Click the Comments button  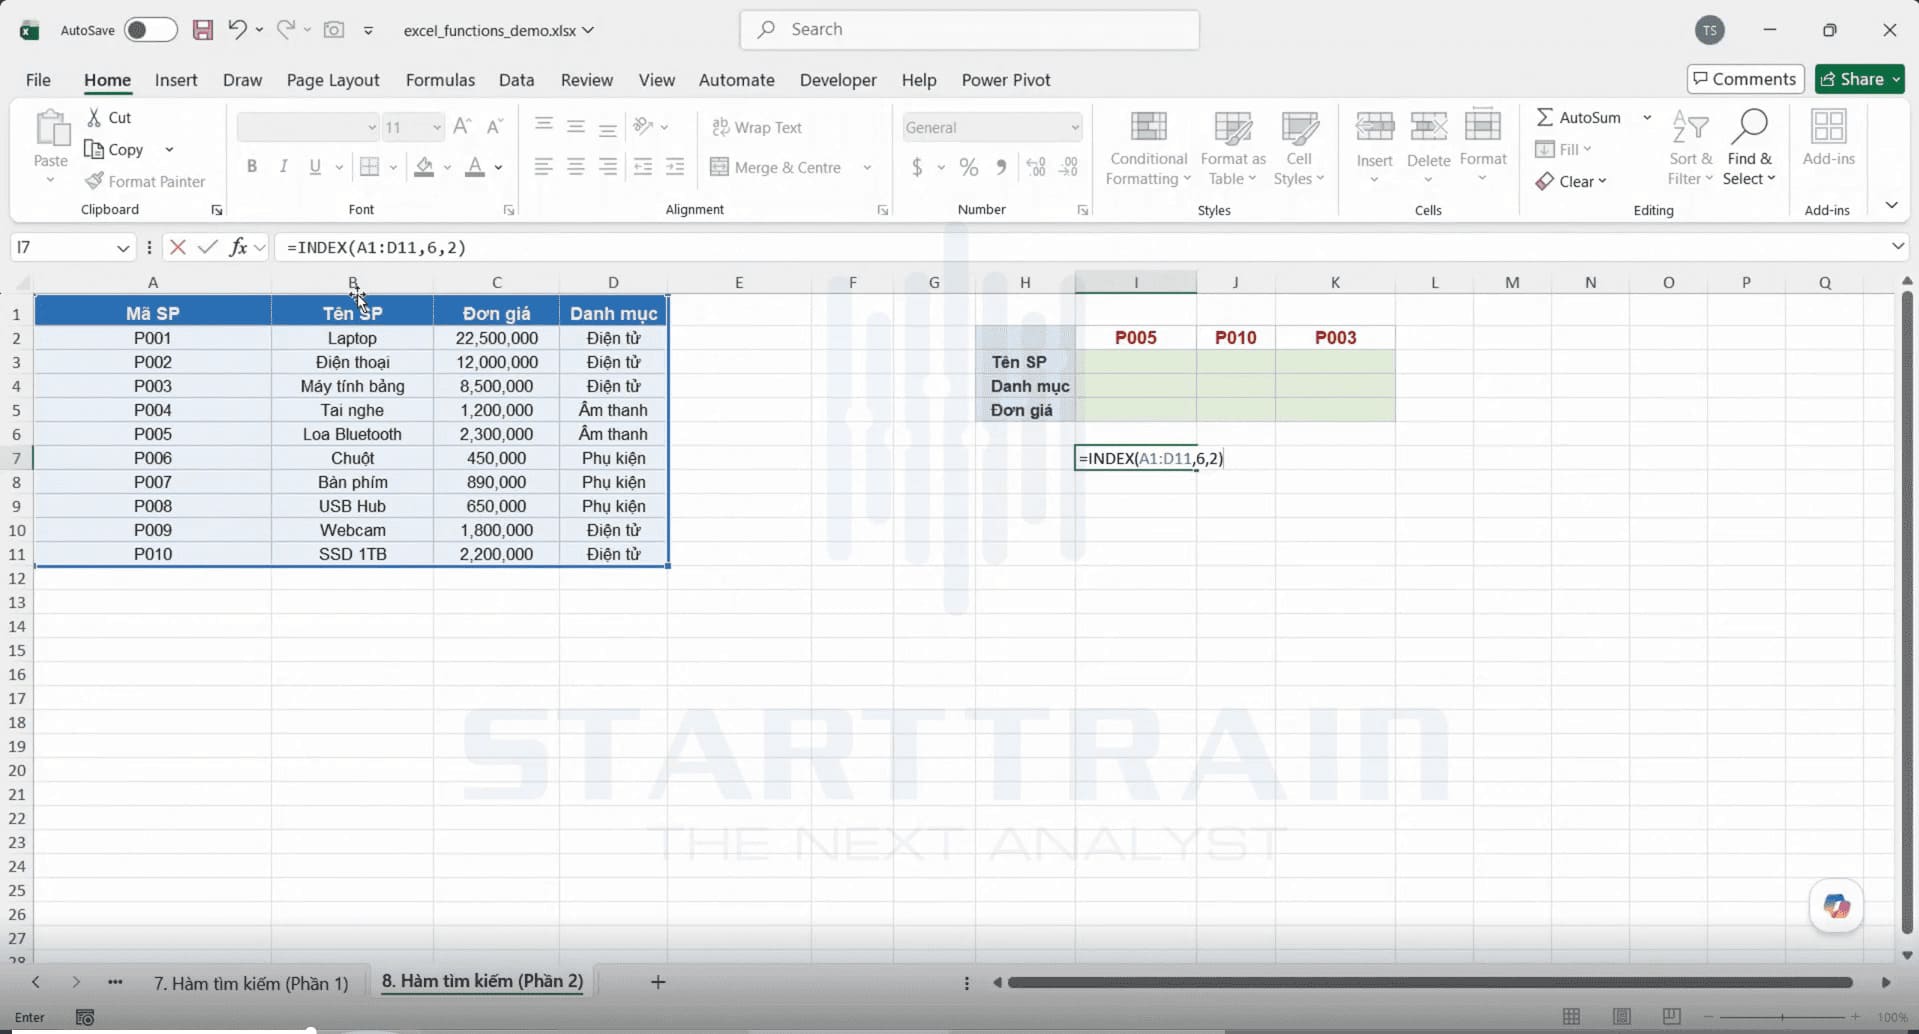(1745, 79)
